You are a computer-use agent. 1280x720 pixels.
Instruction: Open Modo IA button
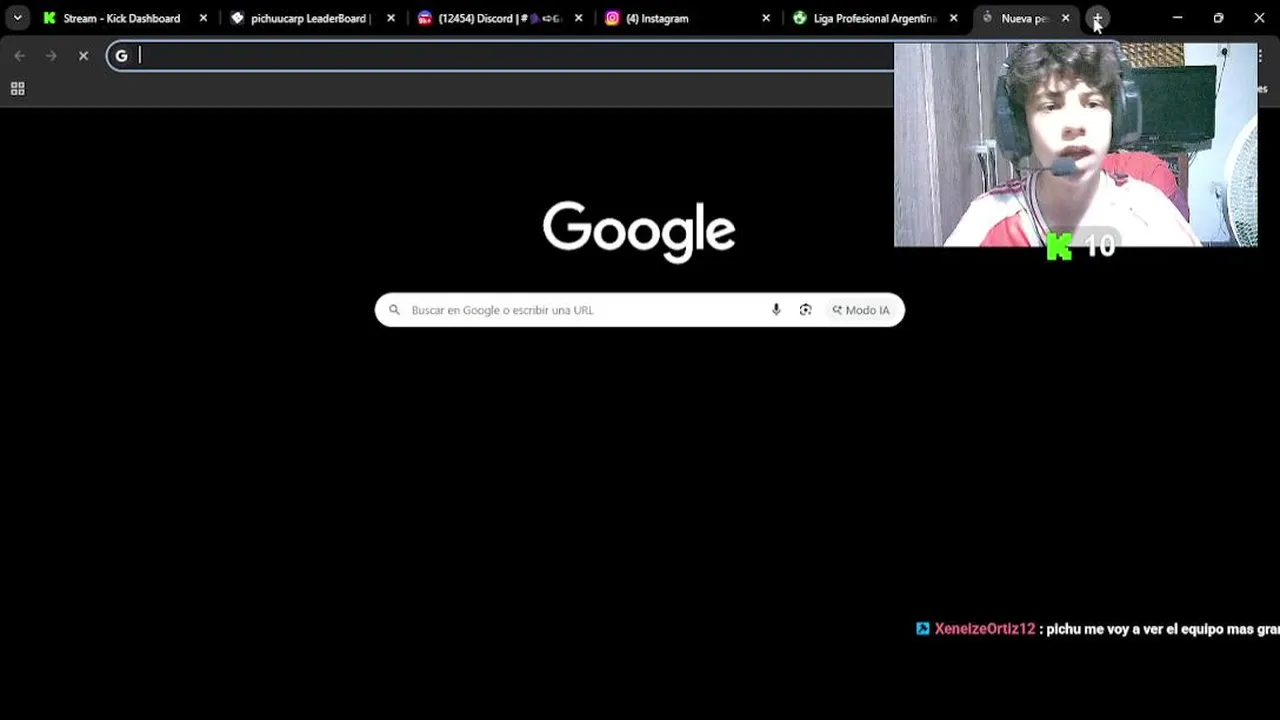coord(861,310)
